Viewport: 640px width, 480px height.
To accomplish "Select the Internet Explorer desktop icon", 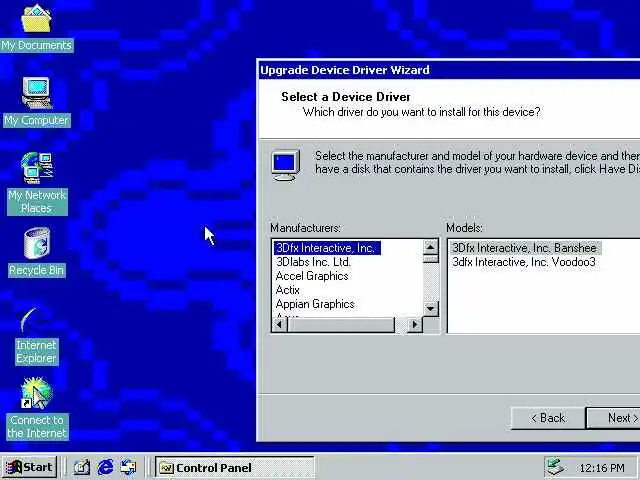I will pyautogui.click(x=36, y=336).
